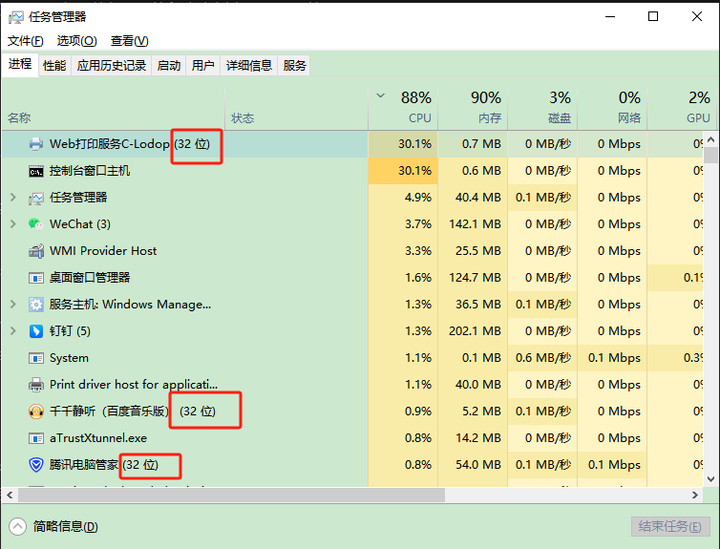
Task: Click the aTrustXtunnel.exe process icon
Action: (x=36, y=438)
